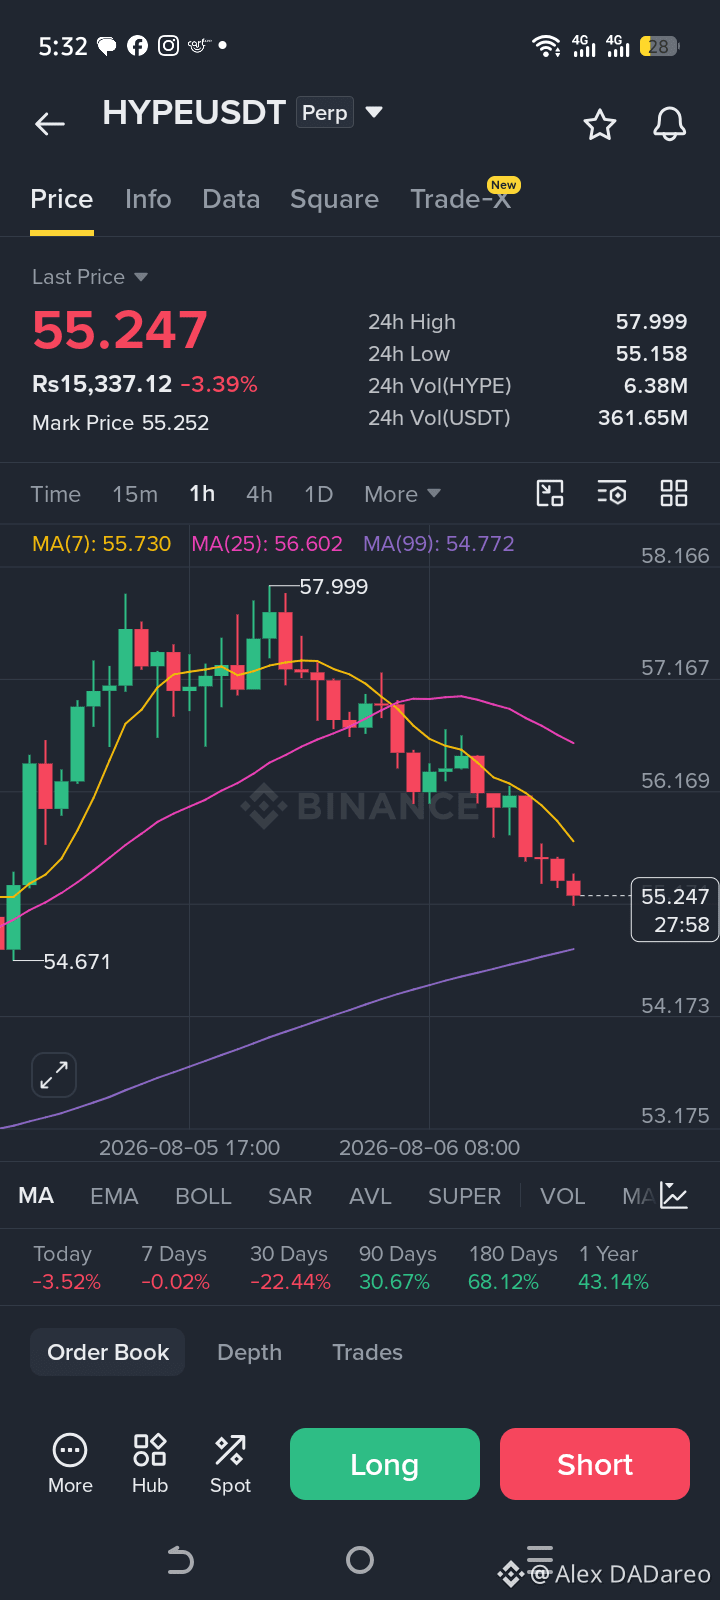Viewport: 720px width, 1600px height.
Task: Tap the MA(25): 56.602 legend
Action: coord(267,544)
